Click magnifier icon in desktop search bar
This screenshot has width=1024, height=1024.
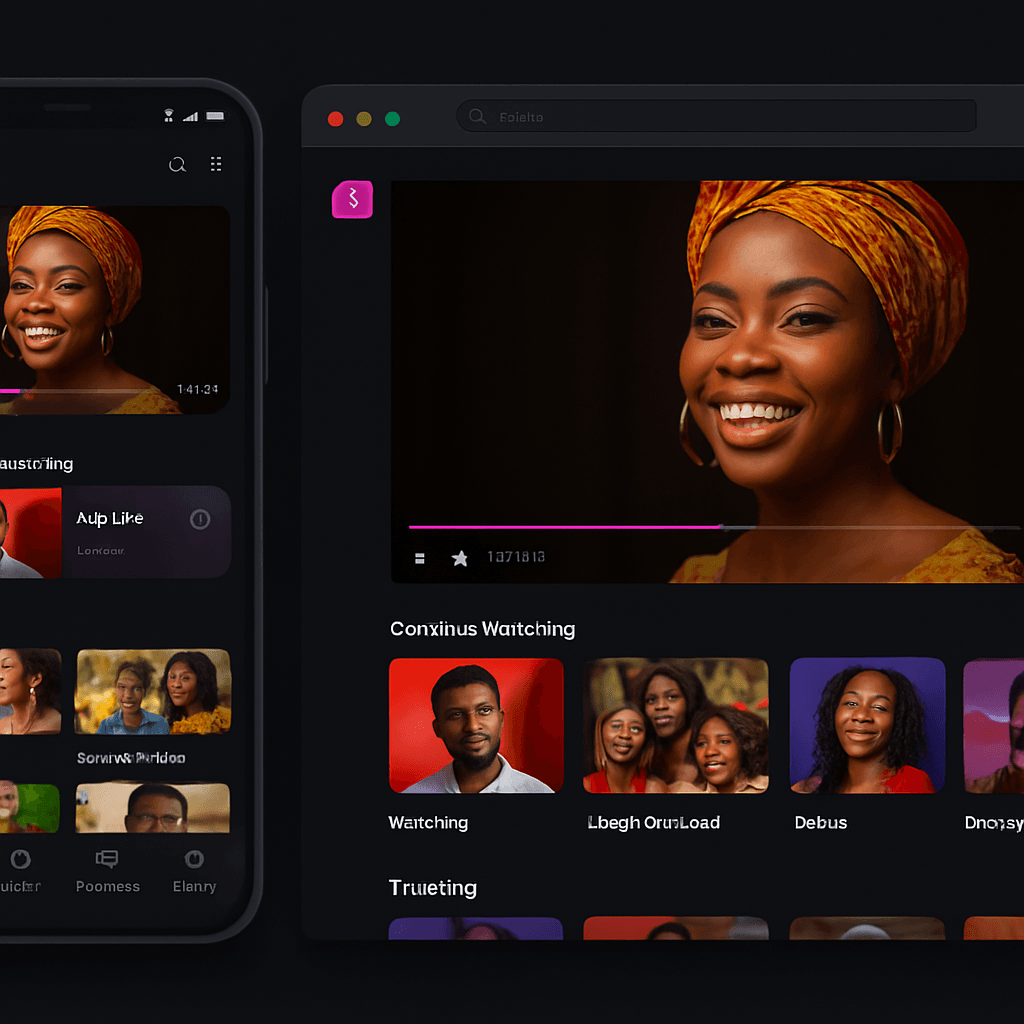(477, 116)
